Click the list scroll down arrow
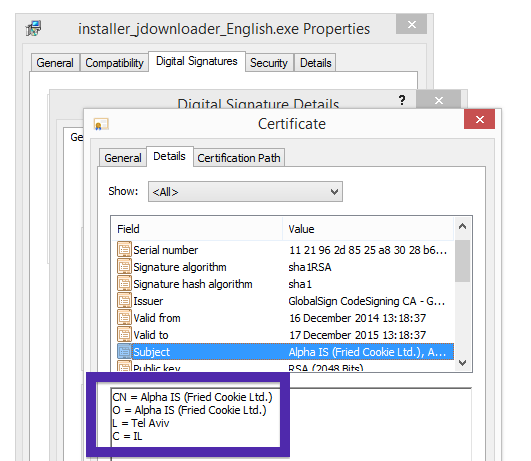 (463, 363)
